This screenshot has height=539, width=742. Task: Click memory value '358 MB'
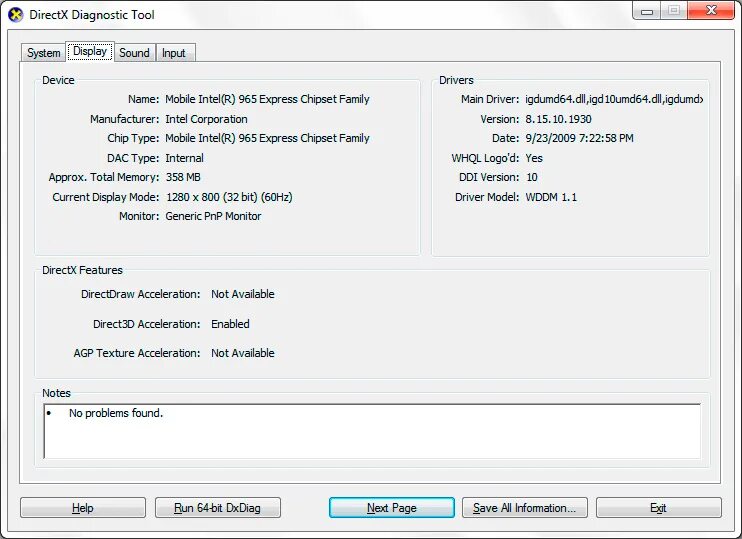coord(183,177)
